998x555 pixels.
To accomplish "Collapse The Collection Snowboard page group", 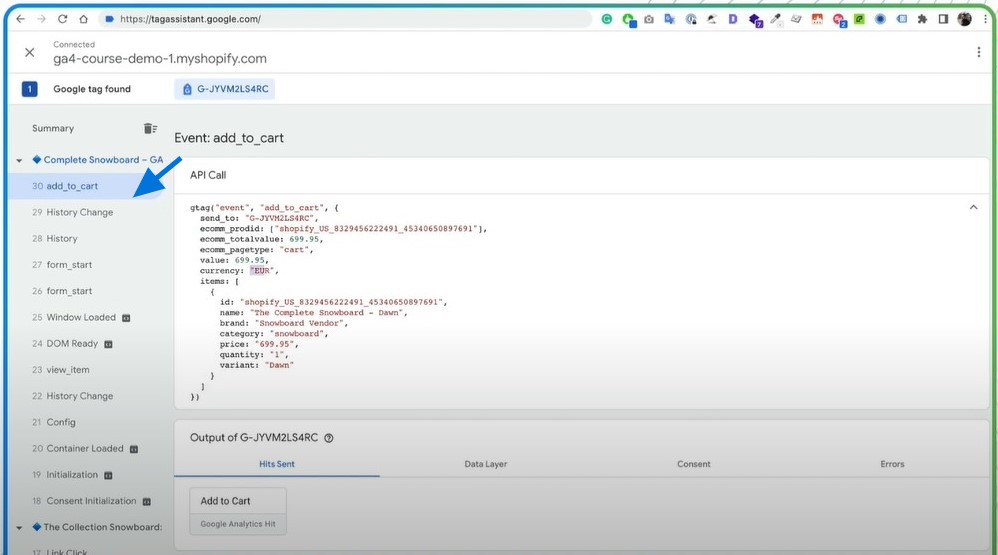I will click(19, 528).
